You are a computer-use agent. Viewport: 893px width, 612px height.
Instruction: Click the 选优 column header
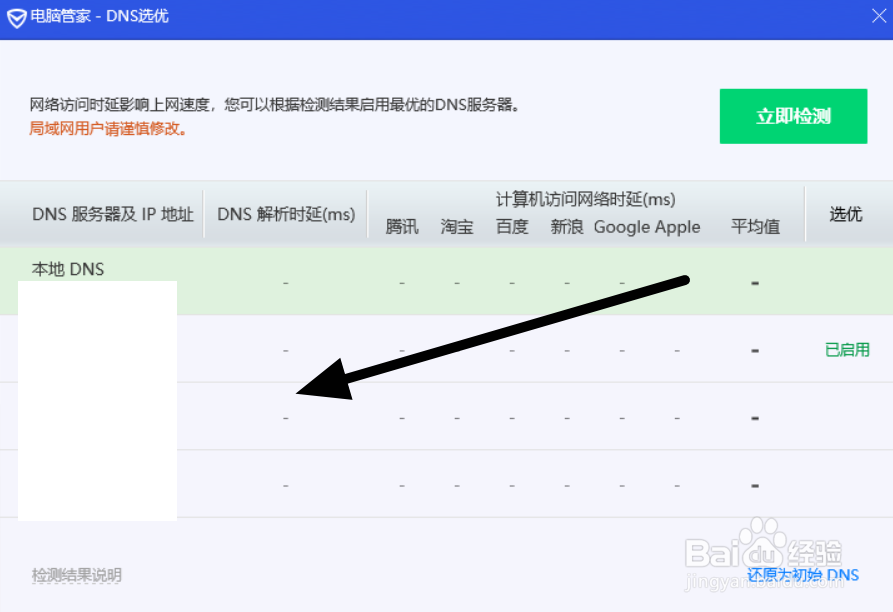[846, 214]
